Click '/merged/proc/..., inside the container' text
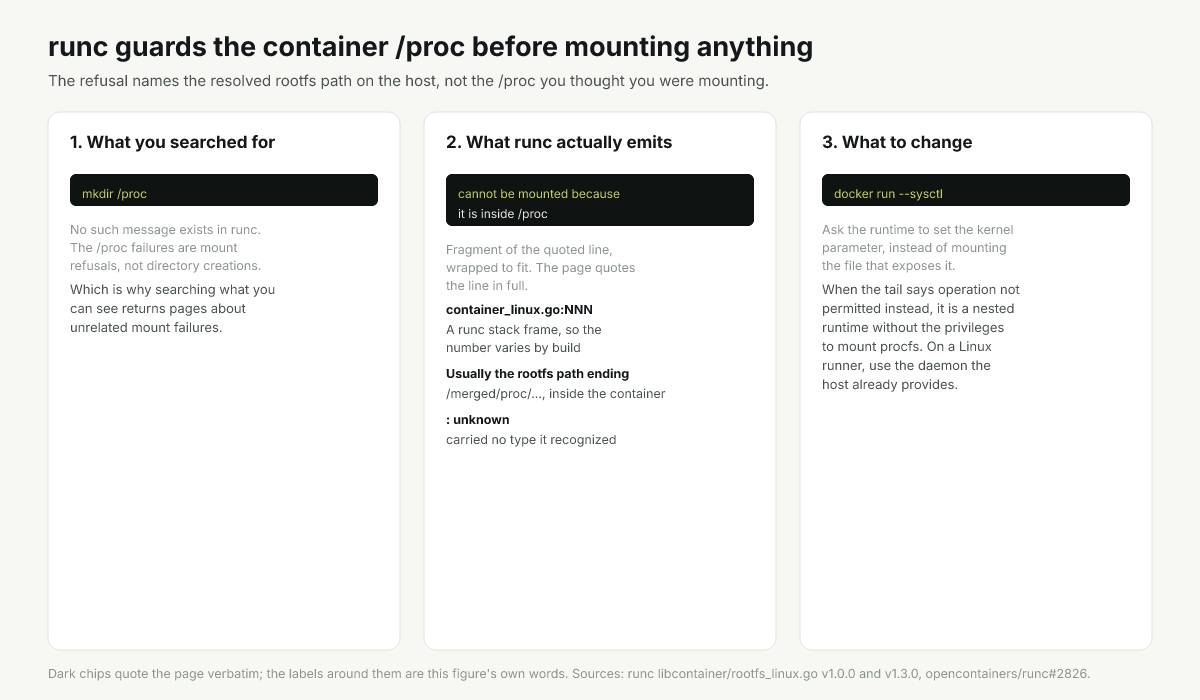Image resolution: width=1200 pixels, height=700 pixels. coord(555,394)
